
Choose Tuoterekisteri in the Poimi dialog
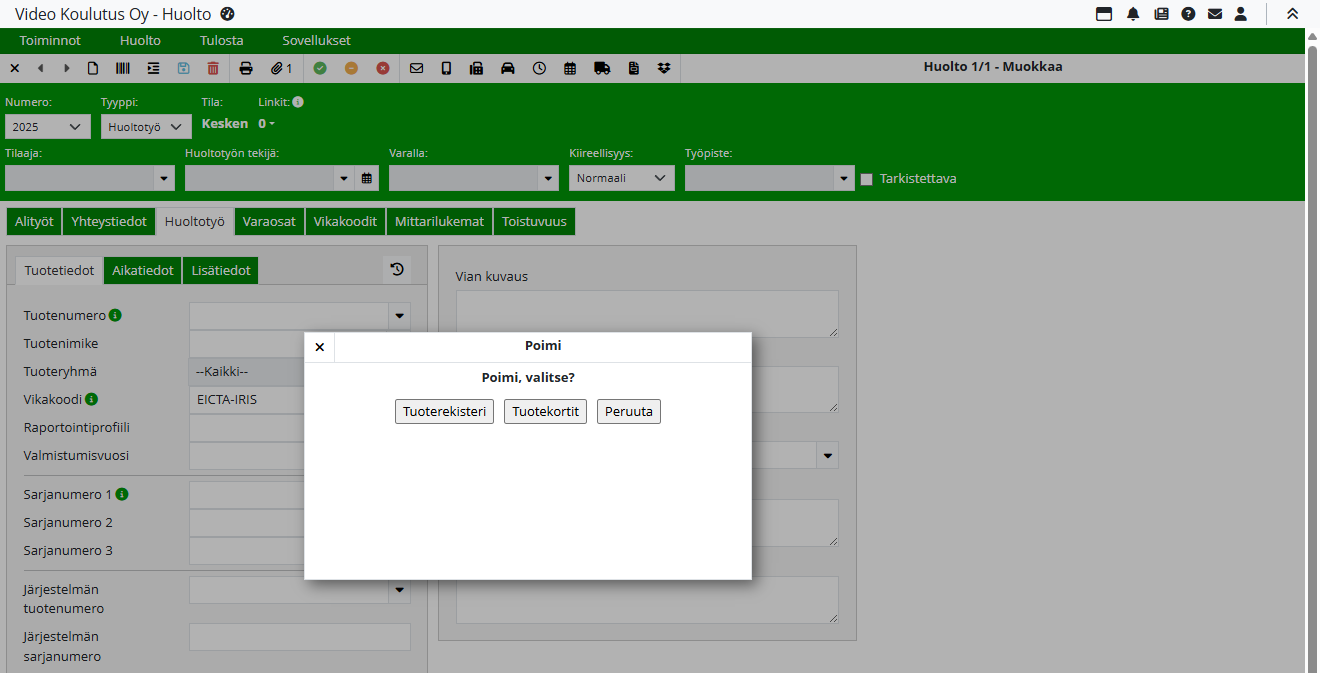(x=444, y=412)
